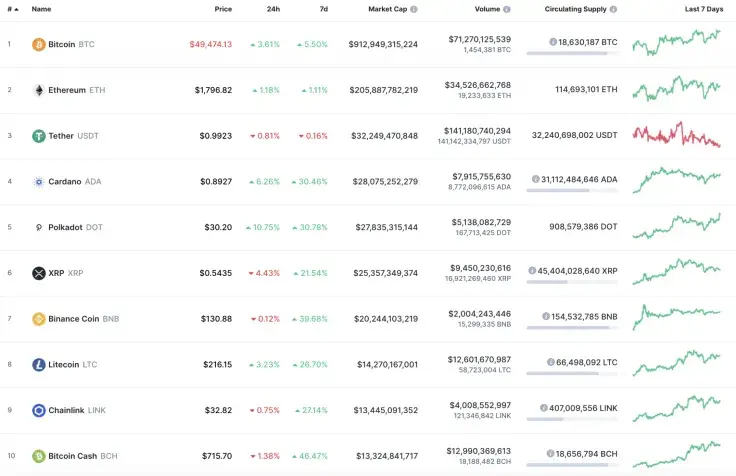Screen dimensions: 736x476
Task: Sort by the Price column header
Action: point(223,9)
